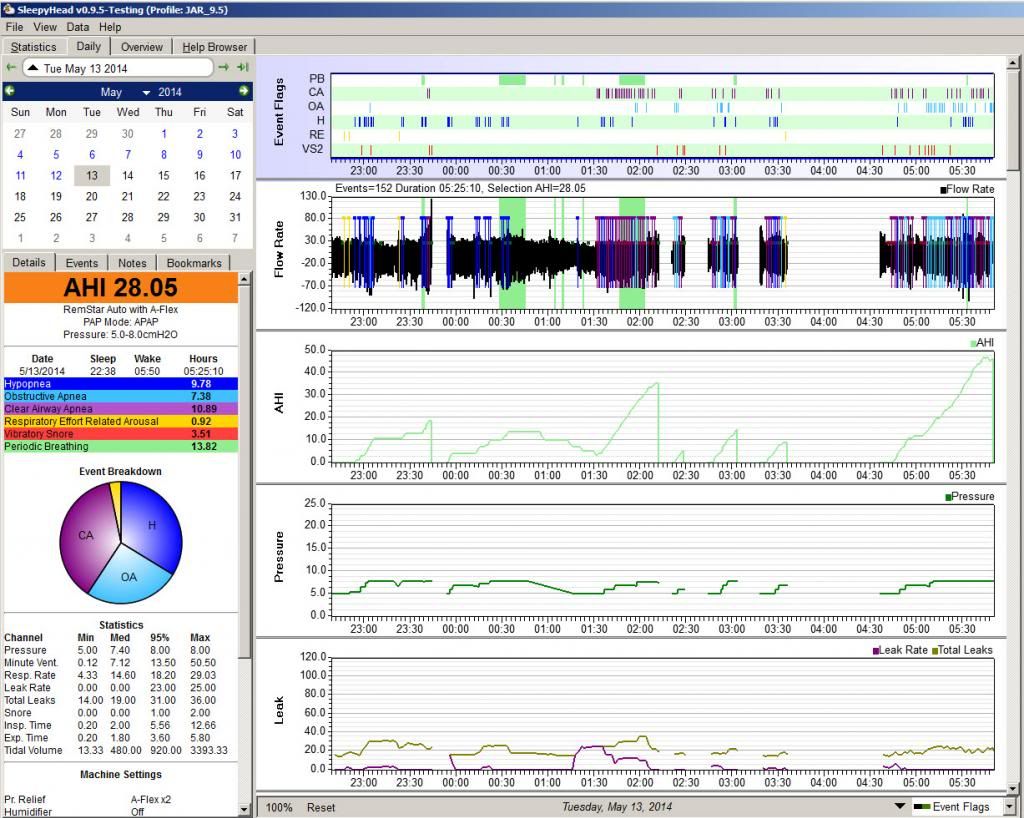Select May 14 in the calendar
This screenshot has width=1024, height=818.
pyautogui.click(x=127, y=176)
